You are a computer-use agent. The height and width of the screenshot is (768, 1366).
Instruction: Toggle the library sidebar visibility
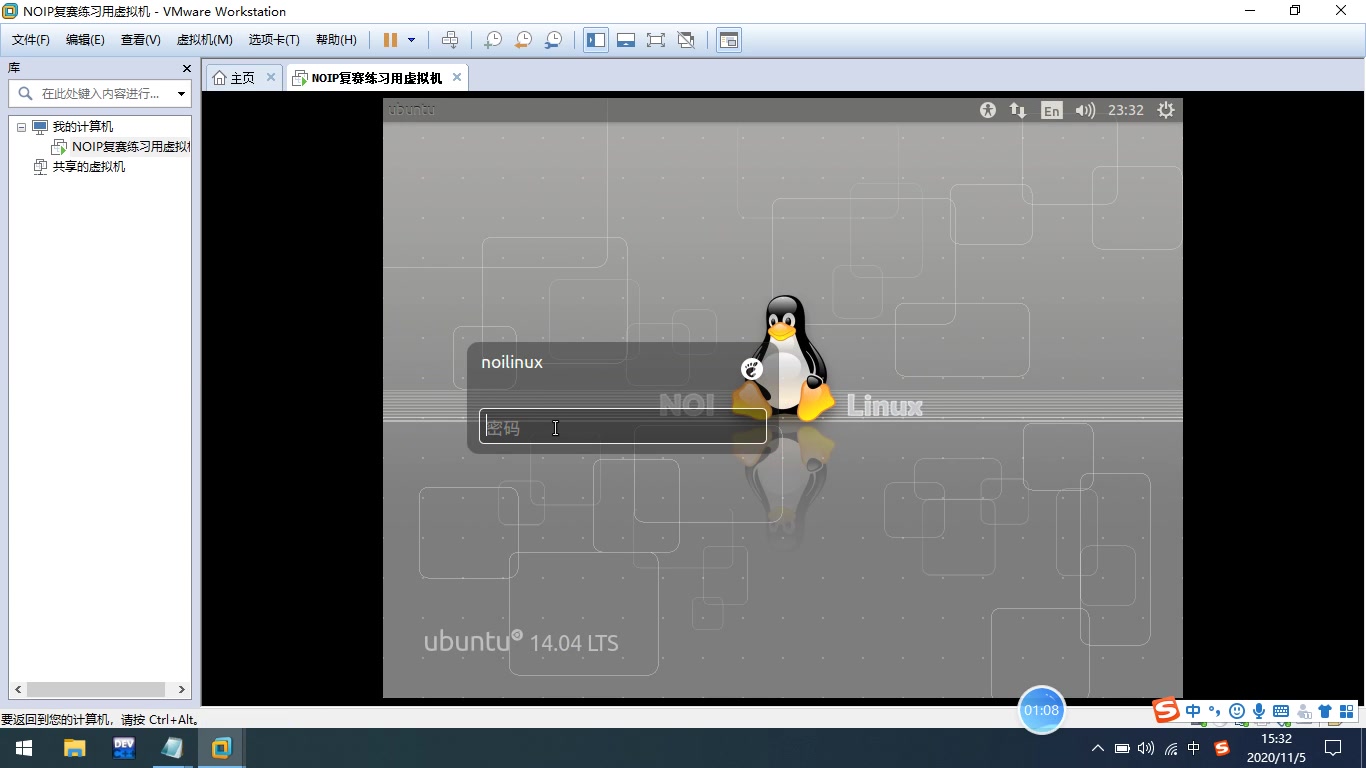click(x=596, y=40)
